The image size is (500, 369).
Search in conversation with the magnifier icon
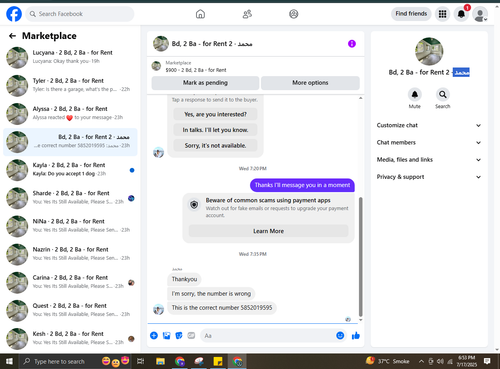pos(443,95)
